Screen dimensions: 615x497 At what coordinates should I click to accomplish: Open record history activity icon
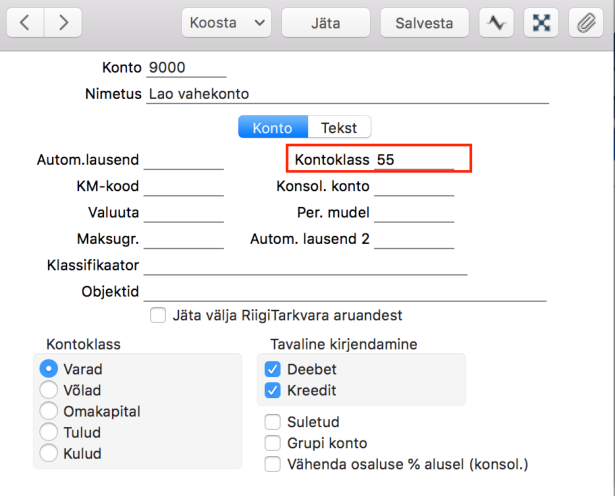pos(496,23)
